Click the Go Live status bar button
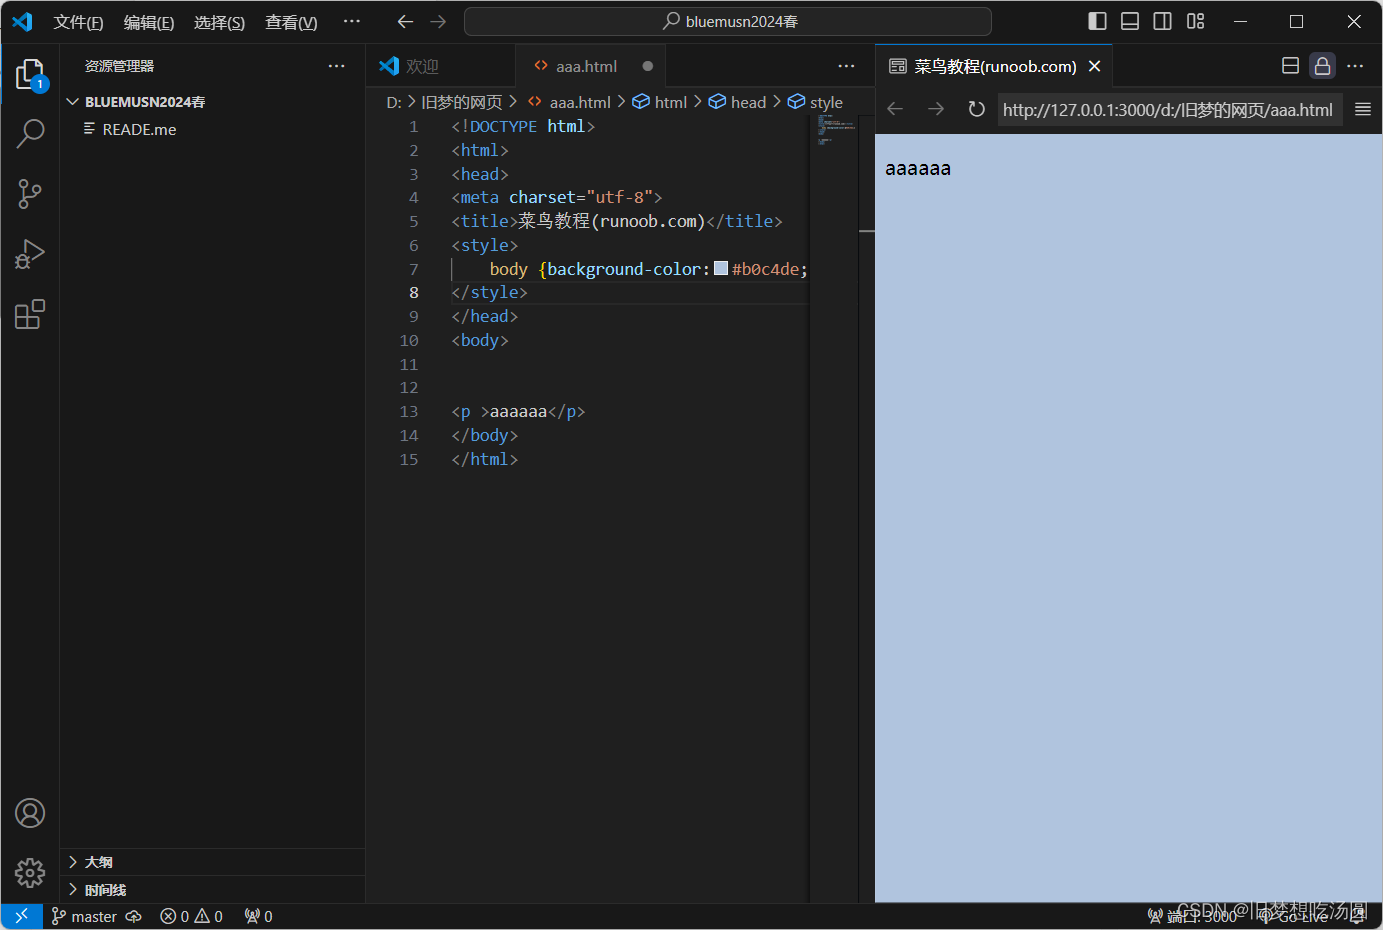 [x=1295, y=916]
